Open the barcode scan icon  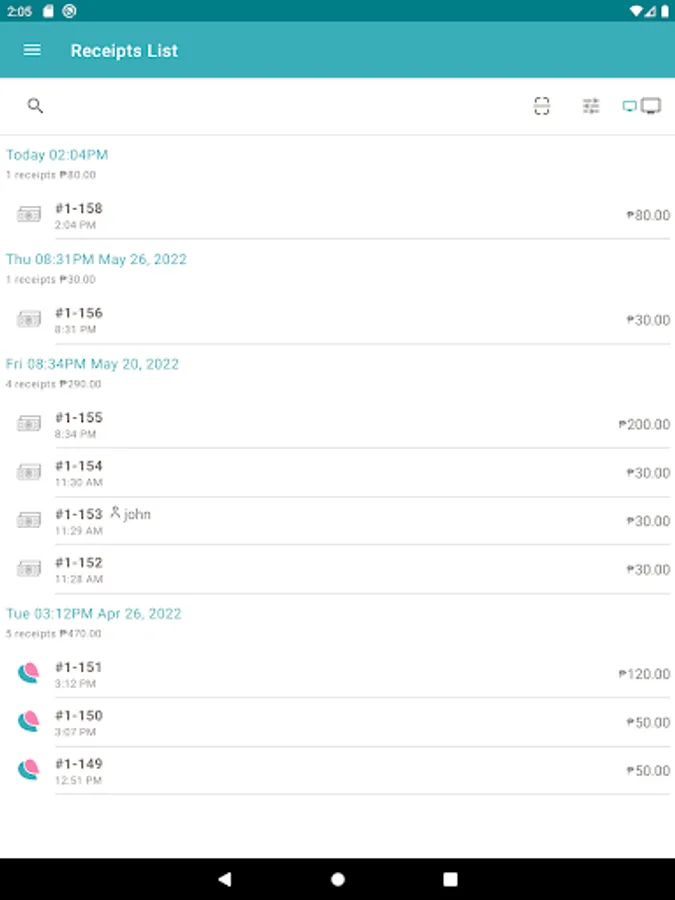[542, 106]
